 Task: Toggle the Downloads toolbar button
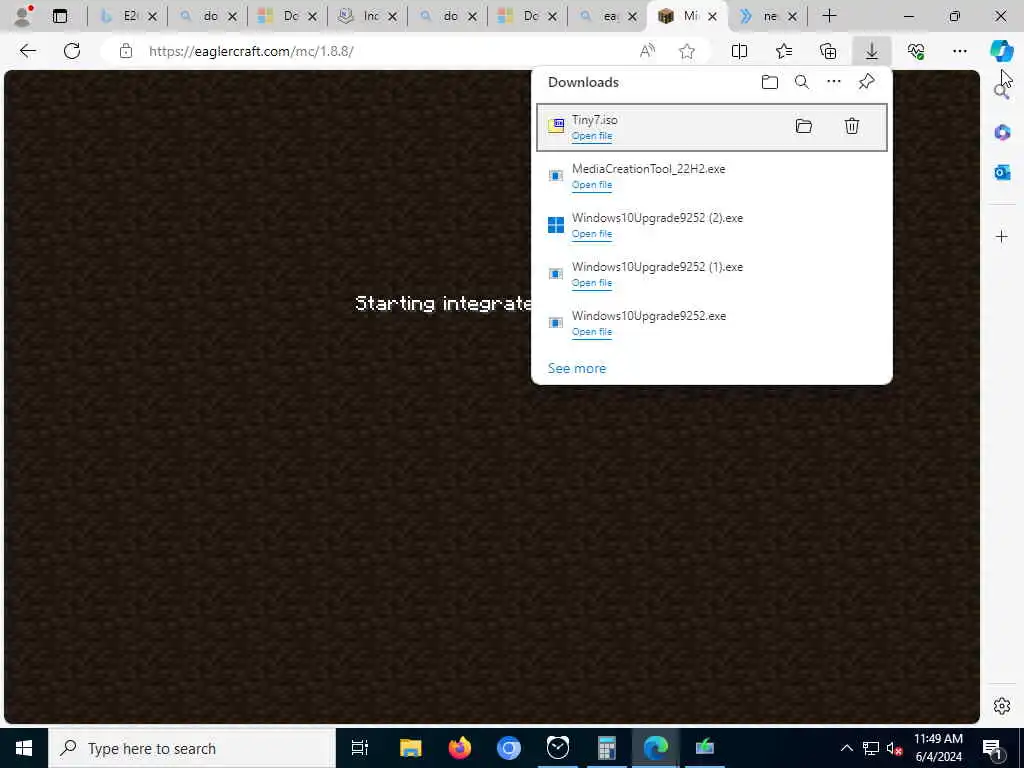click(x=872, y=51)
